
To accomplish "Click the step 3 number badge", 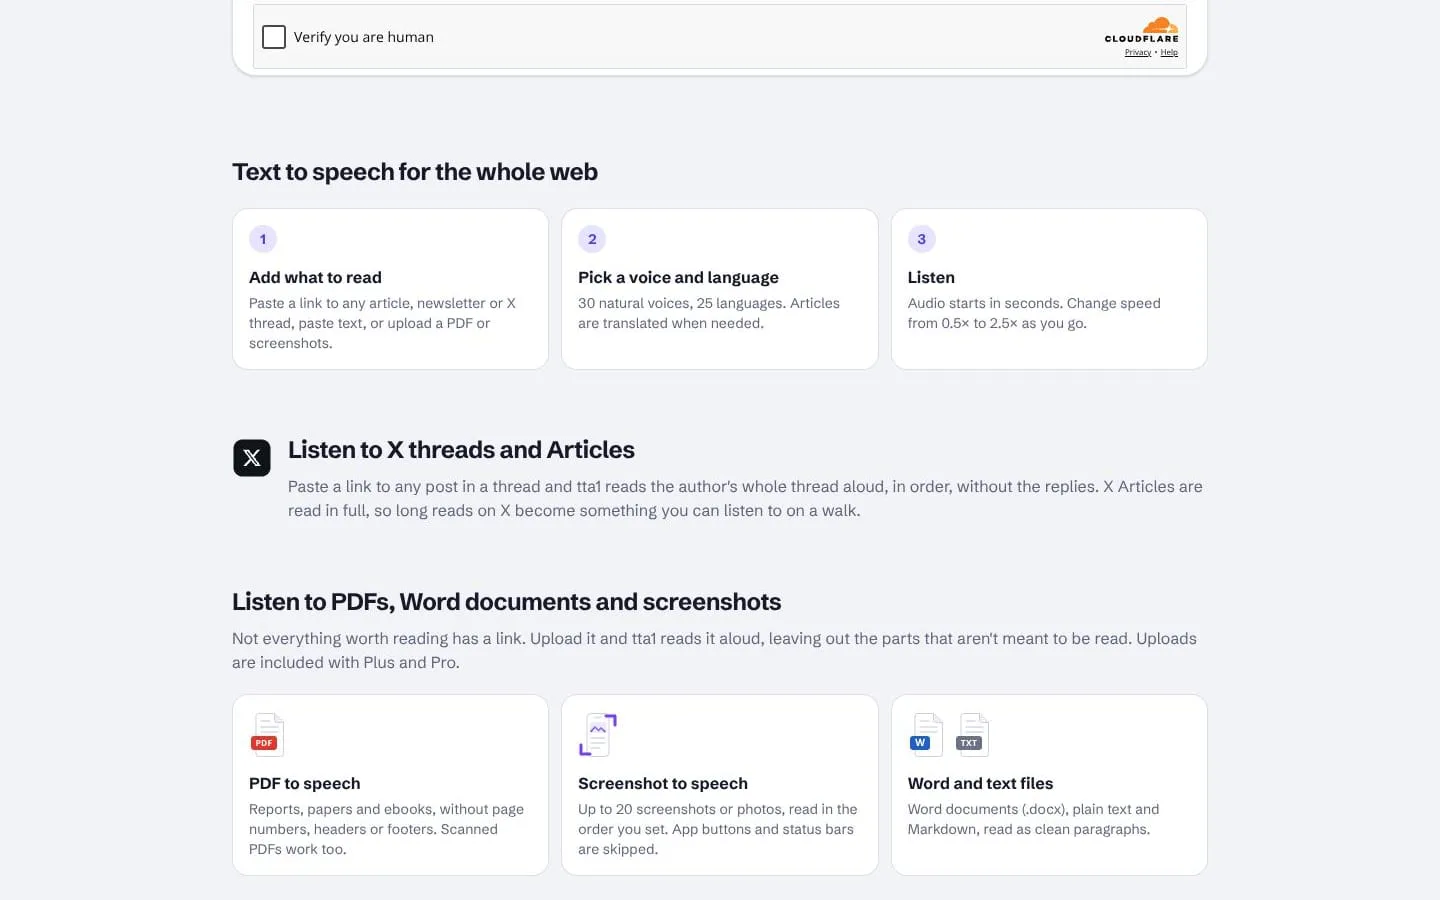I will 922,239.
